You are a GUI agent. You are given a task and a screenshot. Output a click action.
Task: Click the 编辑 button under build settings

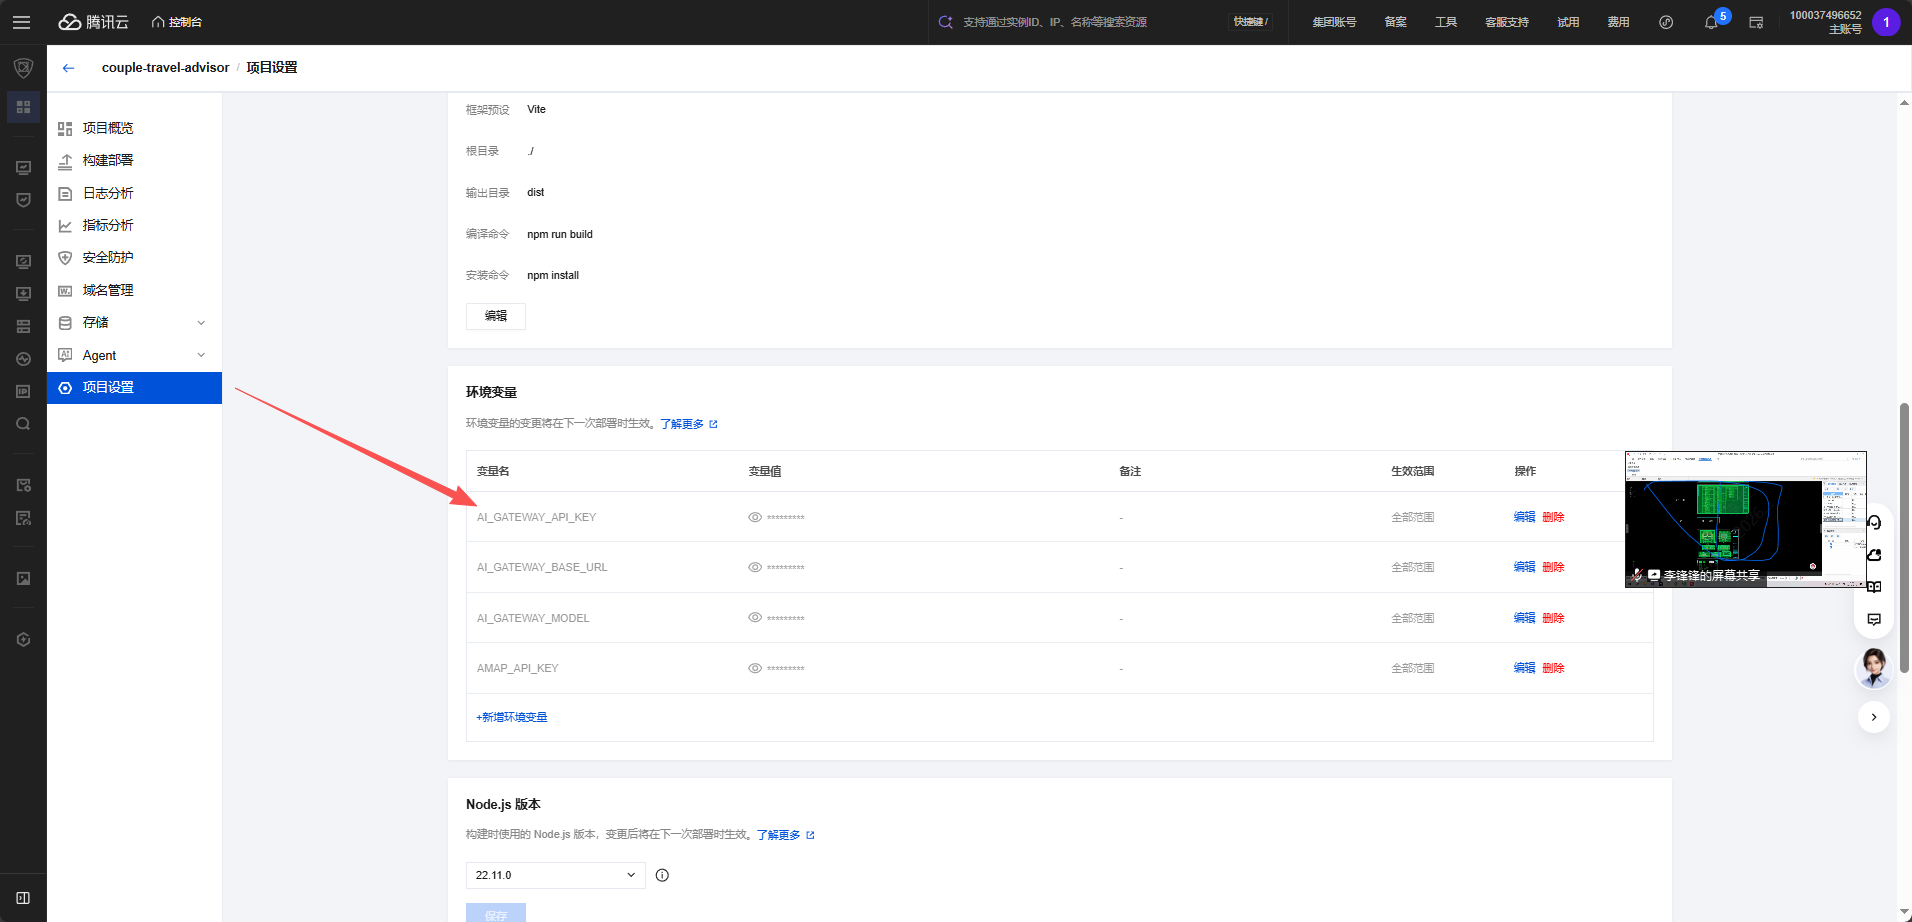496,316
